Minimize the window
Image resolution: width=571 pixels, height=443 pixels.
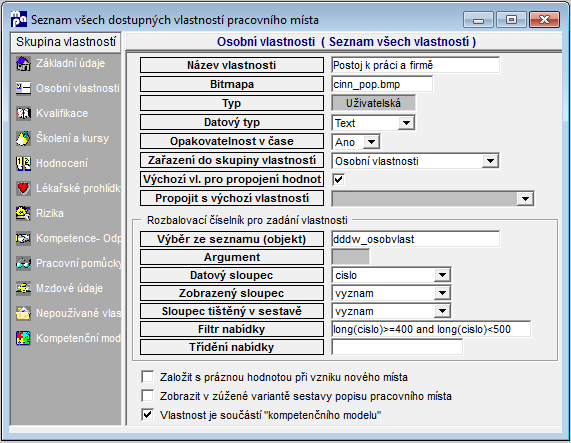478,20
